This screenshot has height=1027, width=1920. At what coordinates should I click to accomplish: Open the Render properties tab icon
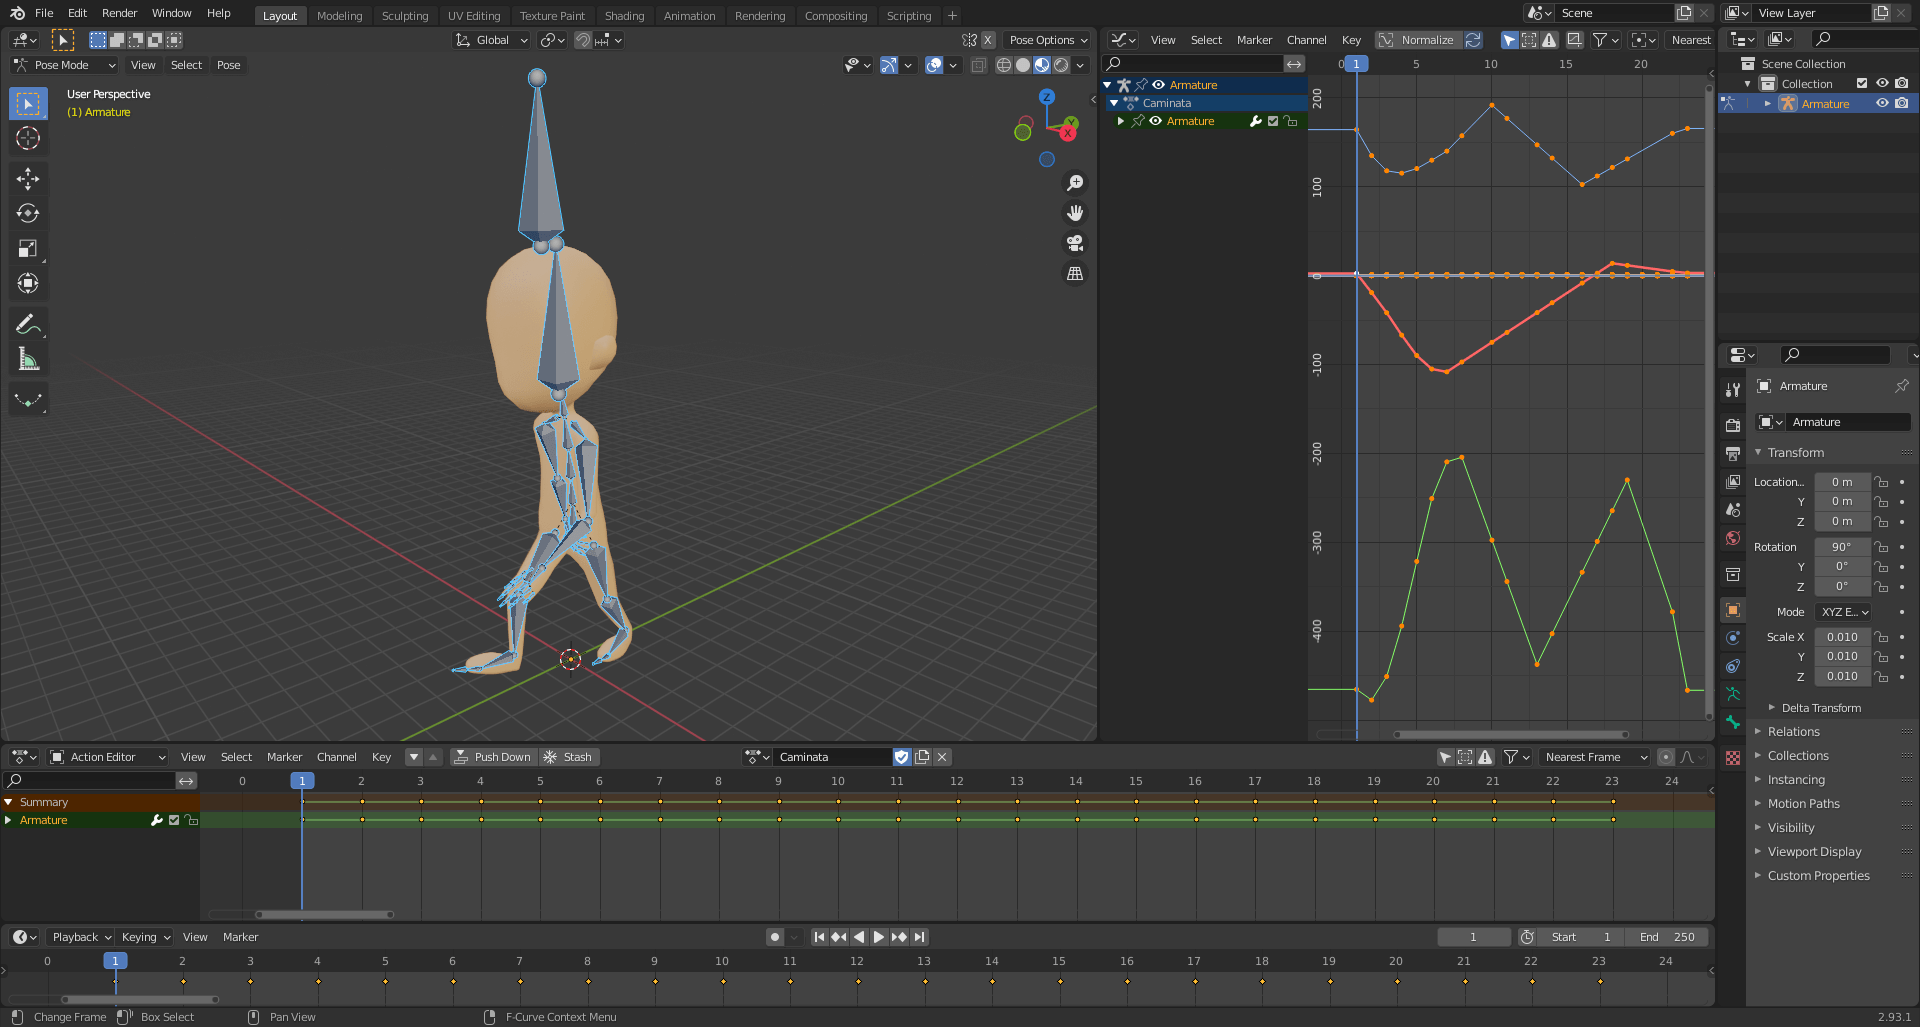(x=1733, y=425)
